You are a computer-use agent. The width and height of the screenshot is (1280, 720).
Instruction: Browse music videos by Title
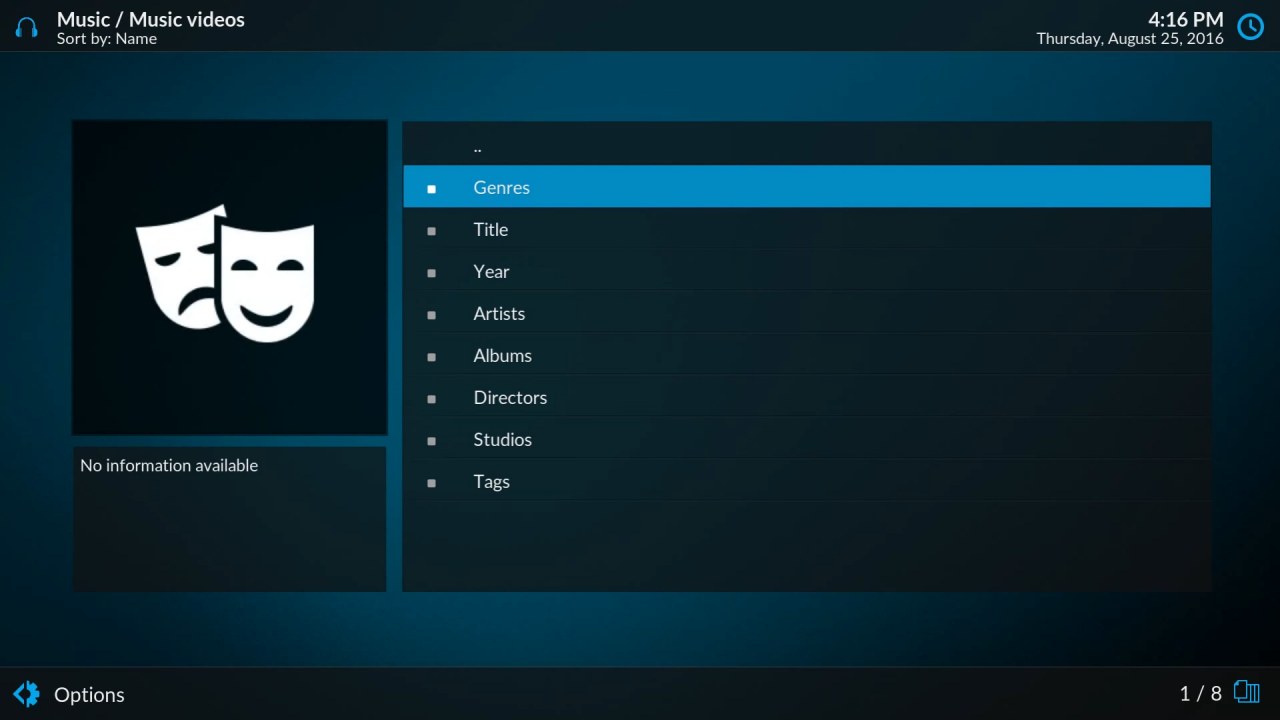coord(490,229)
